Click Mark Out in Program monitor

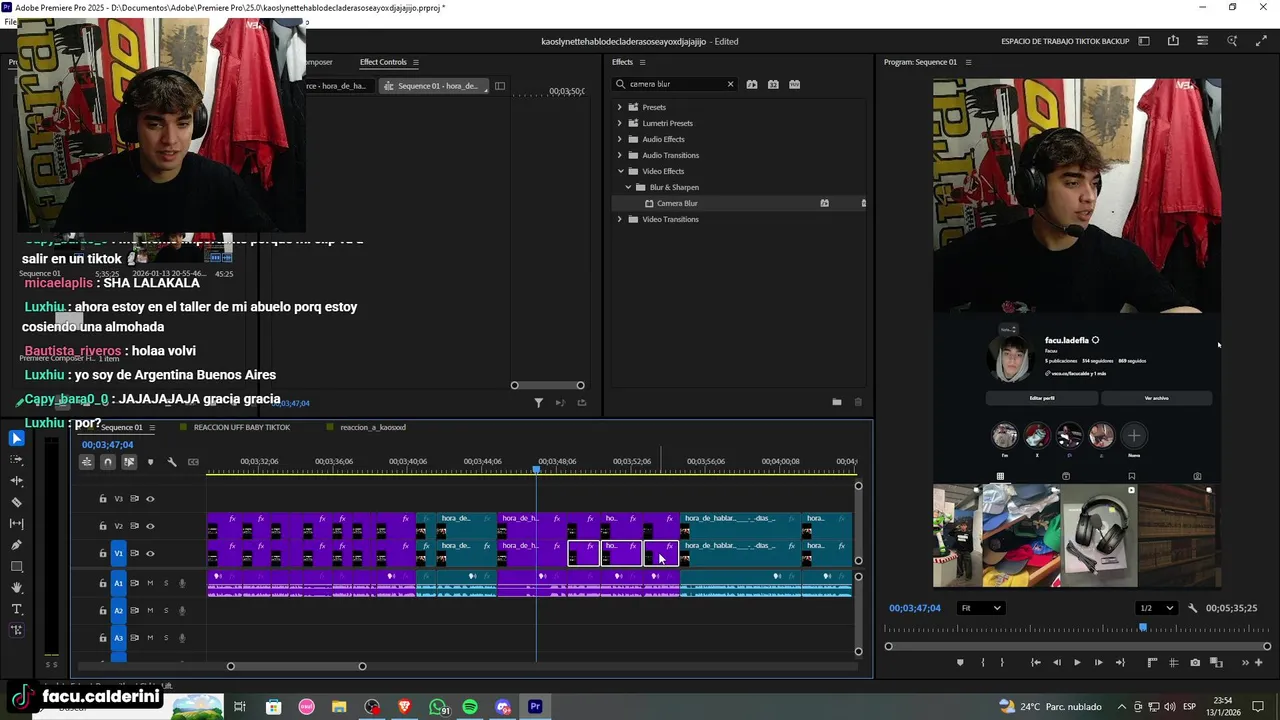point(1002,662)
